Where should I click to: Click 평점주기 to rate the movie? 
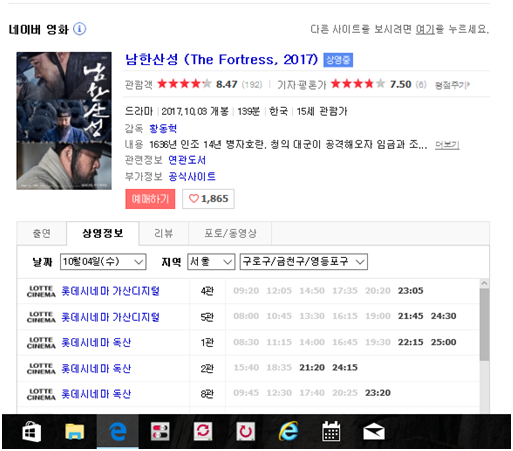[452, 85]
